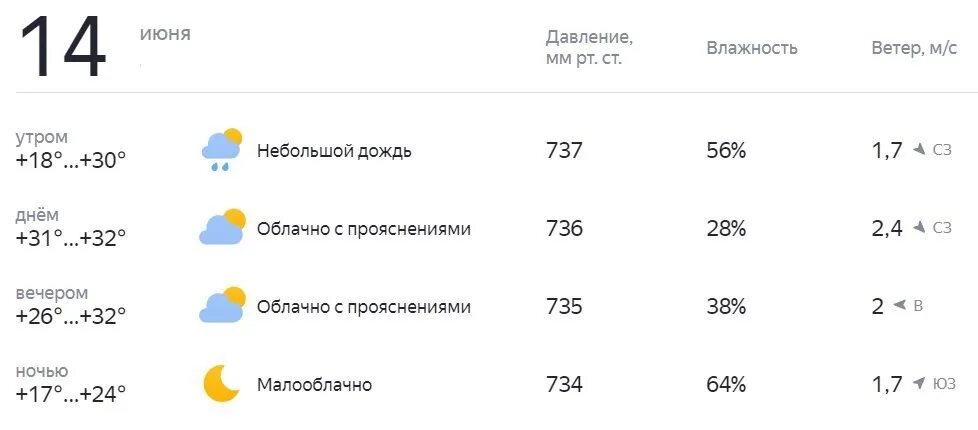Image resolution: width=978 pixels, height=430 pixels.
Task: Select the днём time-of-day row label
Action: pyautogui.click(x=38, y=215)
